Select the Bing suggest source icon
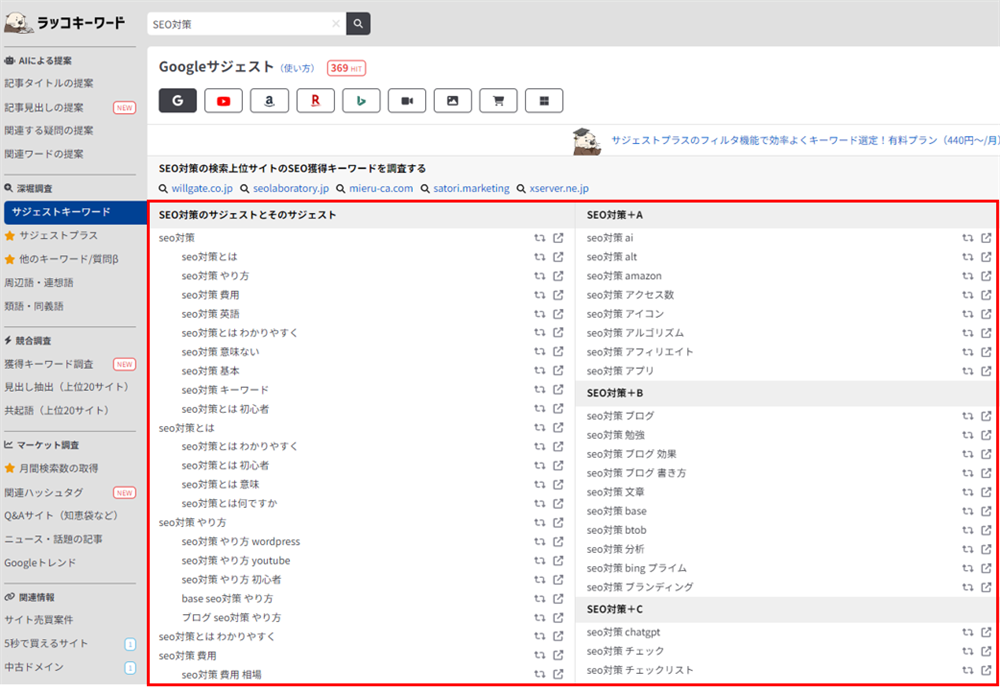The width and height of the screenshot is (1000, 692). tap(361, 101)
